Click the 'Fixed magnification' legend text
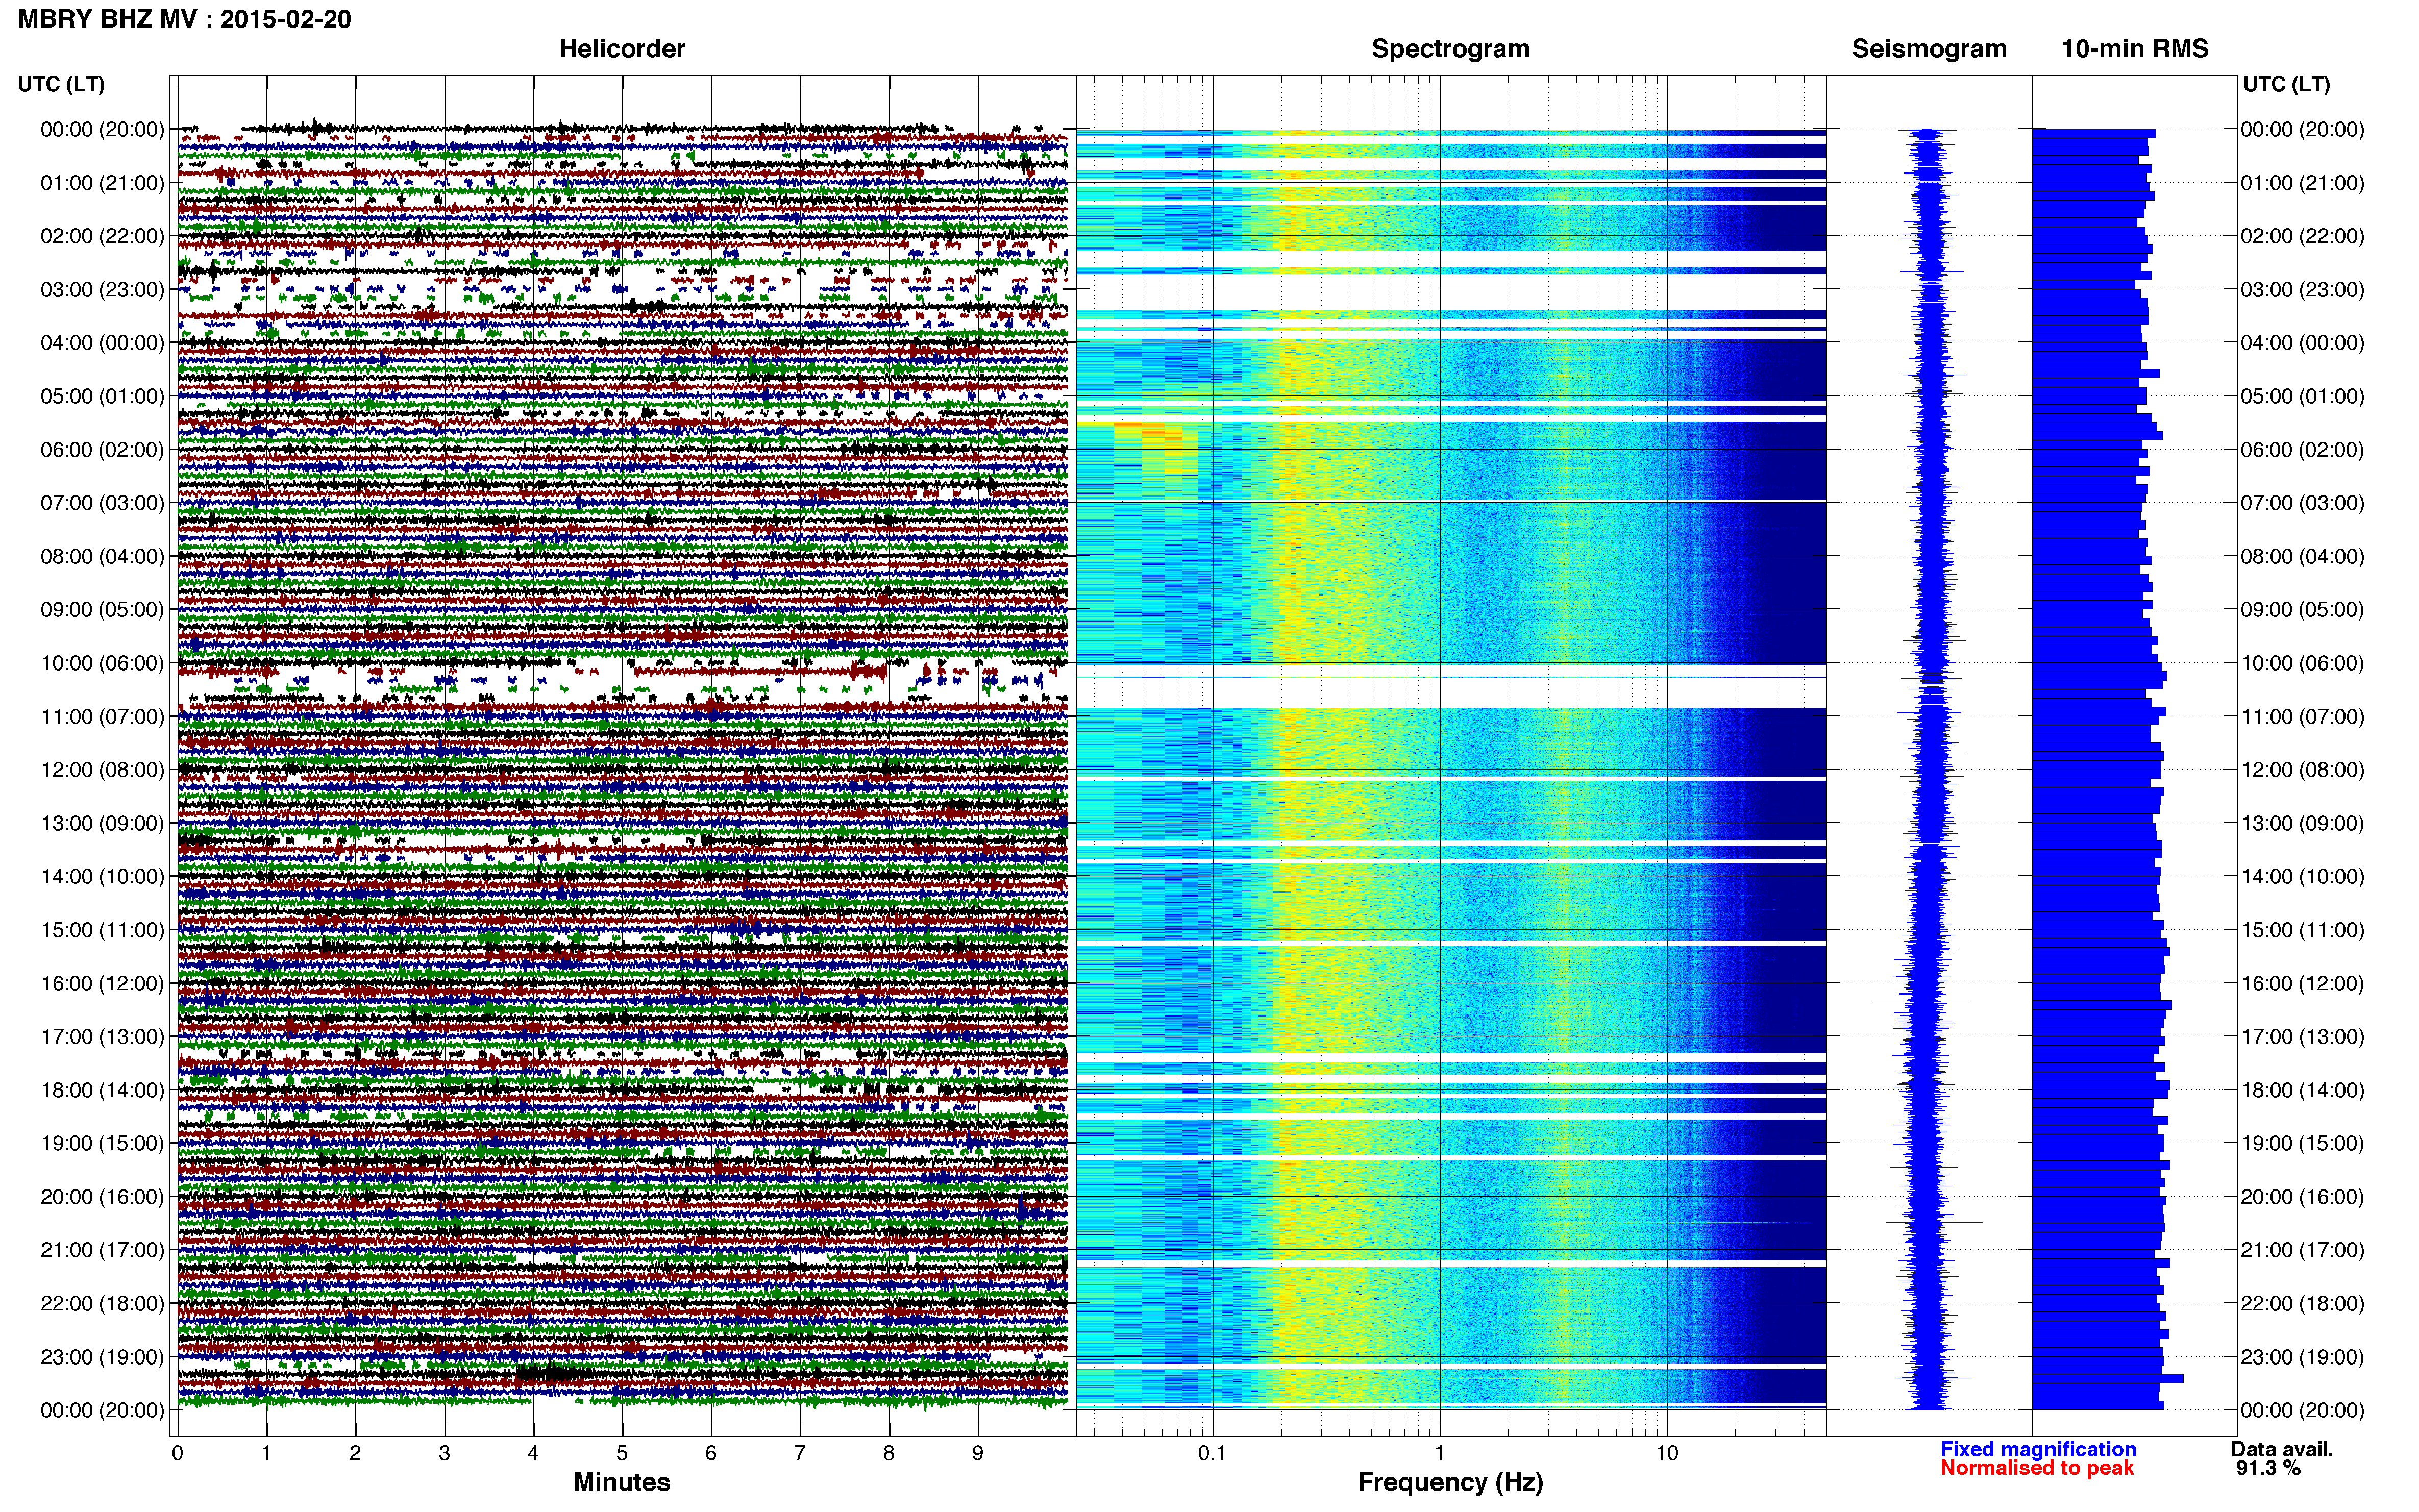2419x1512 pixels. coord(2037,1449)
